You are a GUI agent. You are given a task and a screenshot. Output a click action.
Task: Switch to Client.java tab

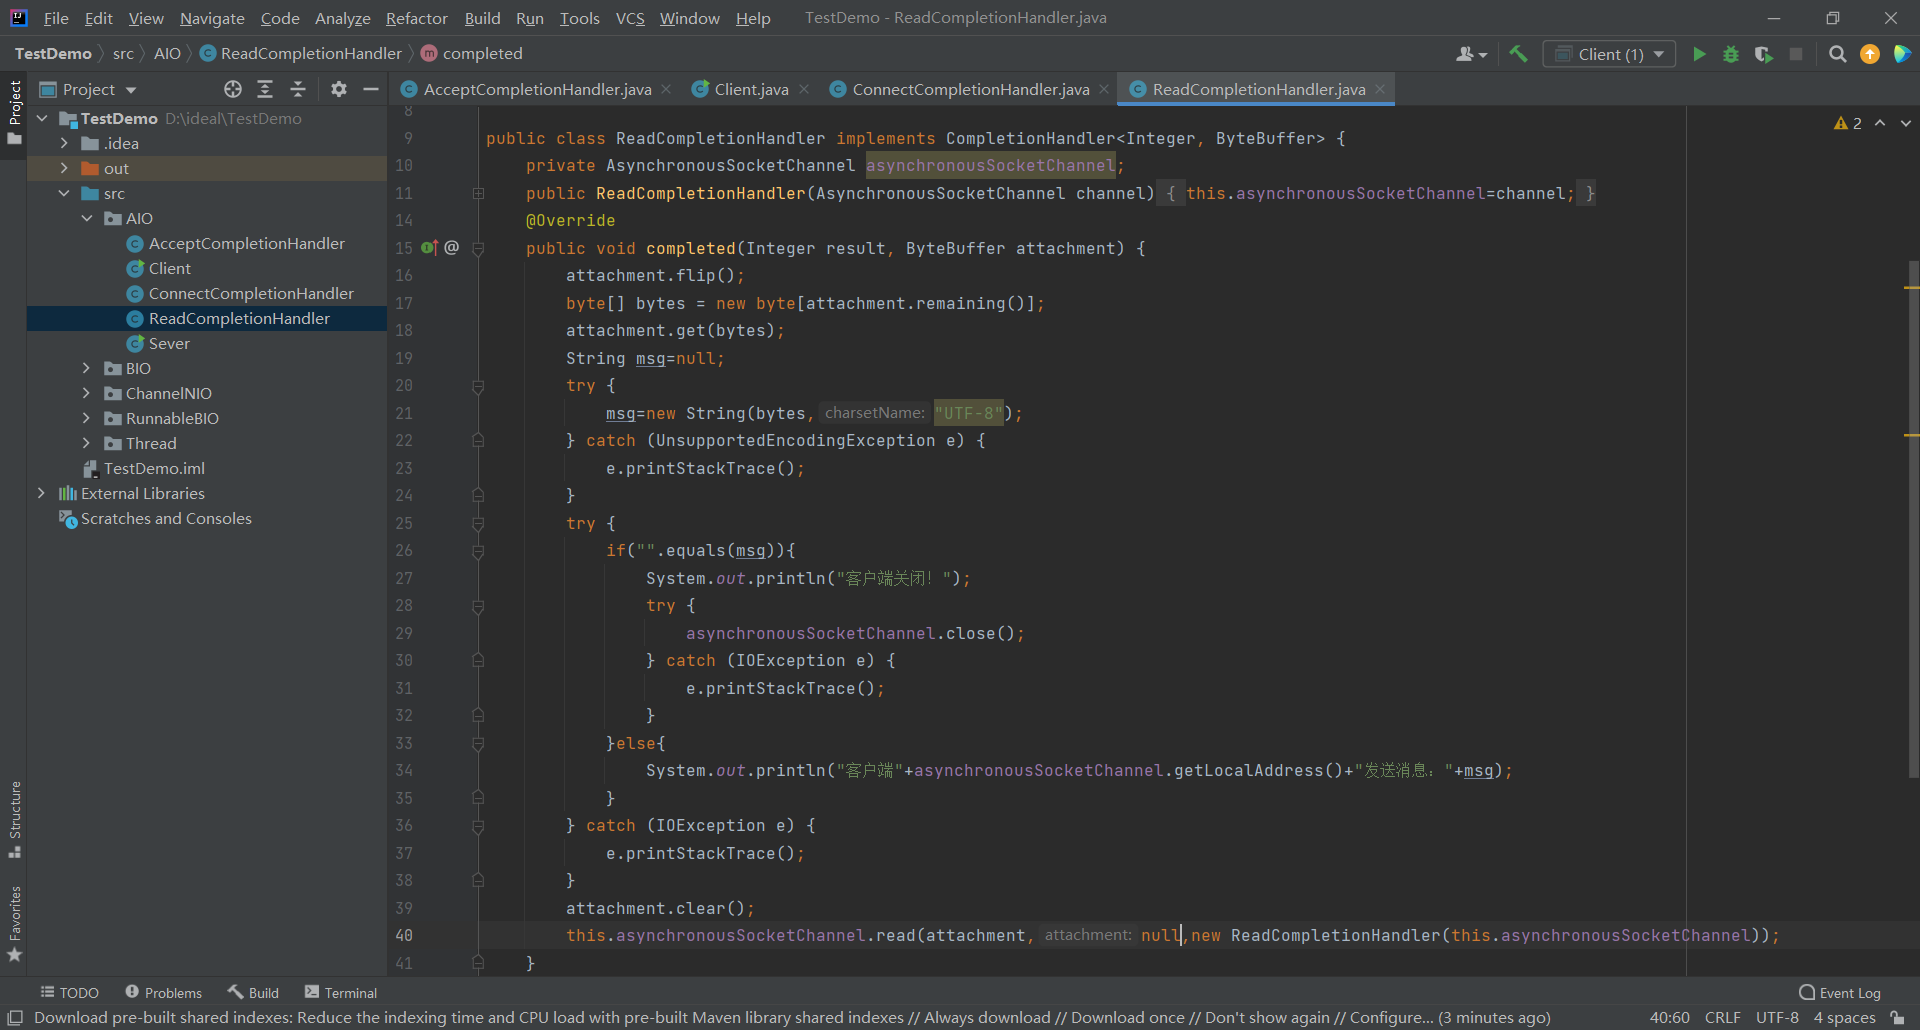tap(751, 89)
